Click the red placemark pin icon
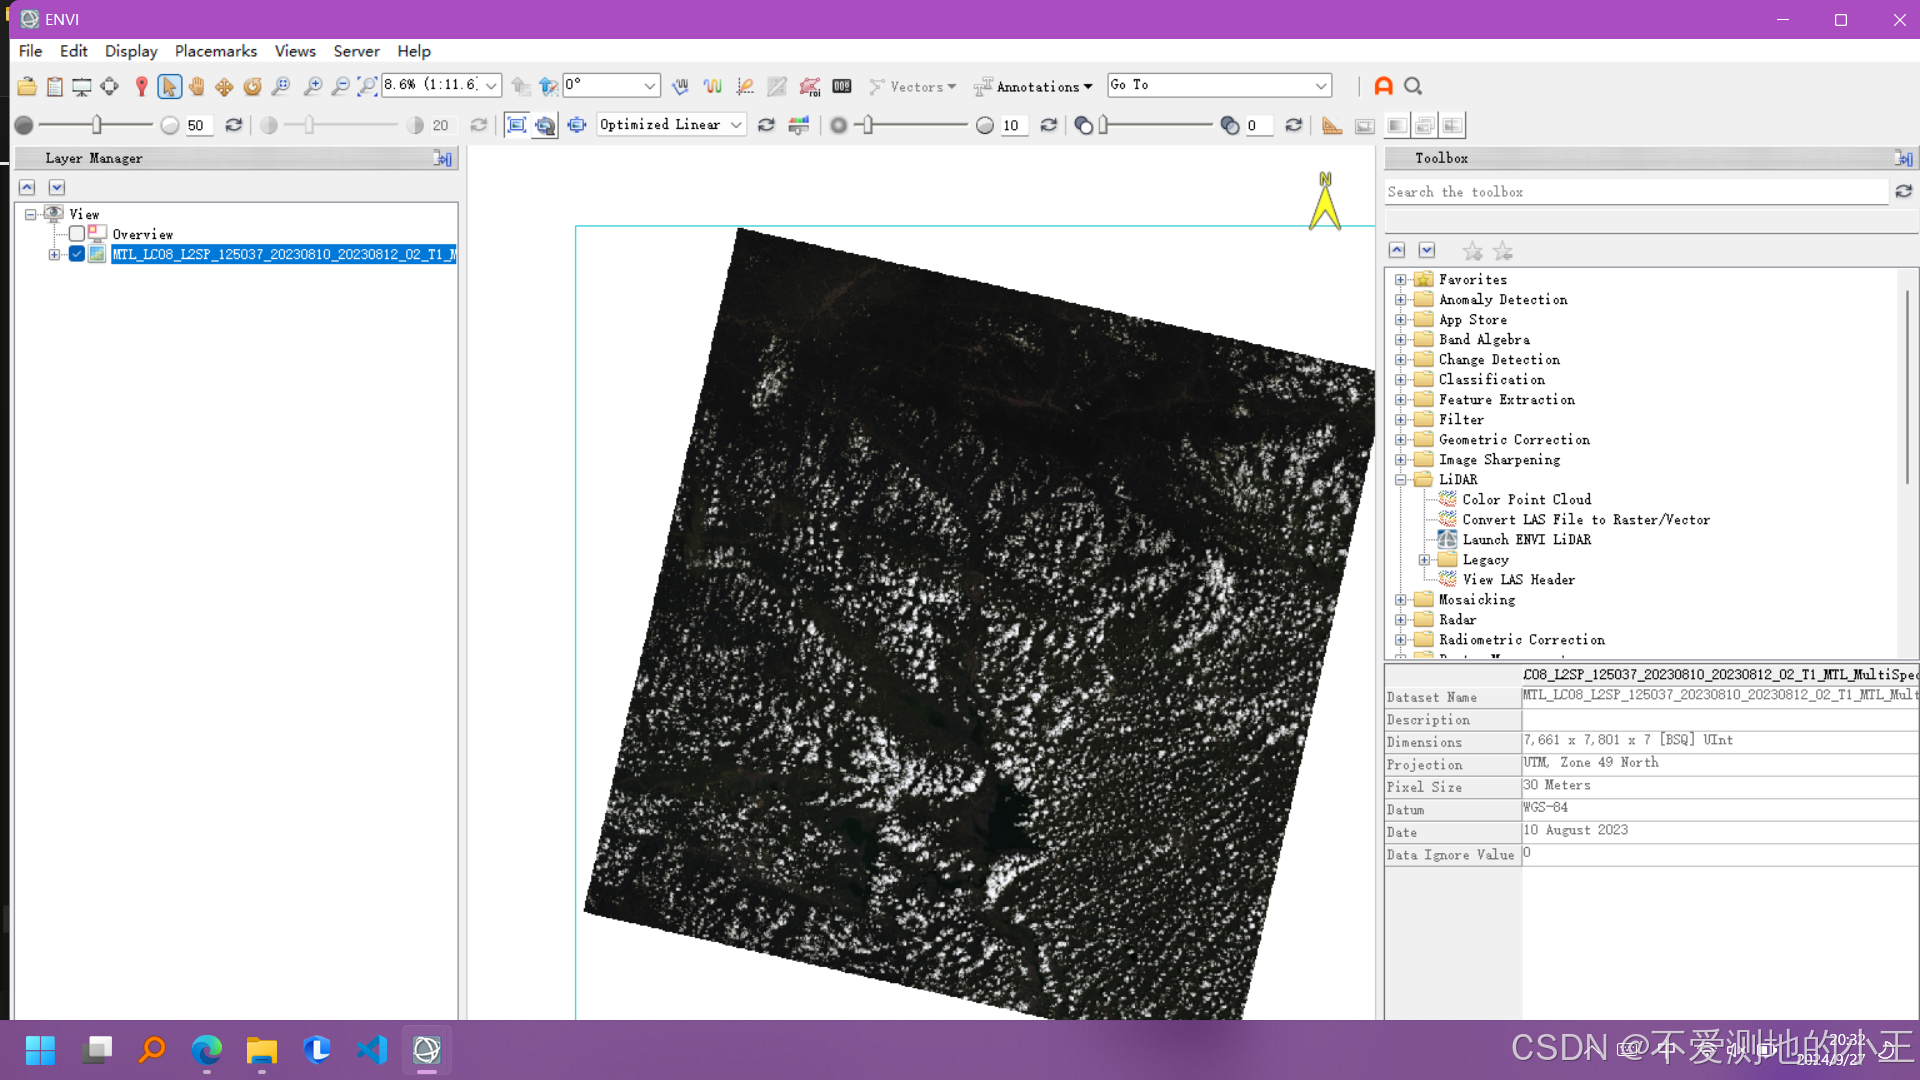The image size is (1920, 1080). coord(141,86)
